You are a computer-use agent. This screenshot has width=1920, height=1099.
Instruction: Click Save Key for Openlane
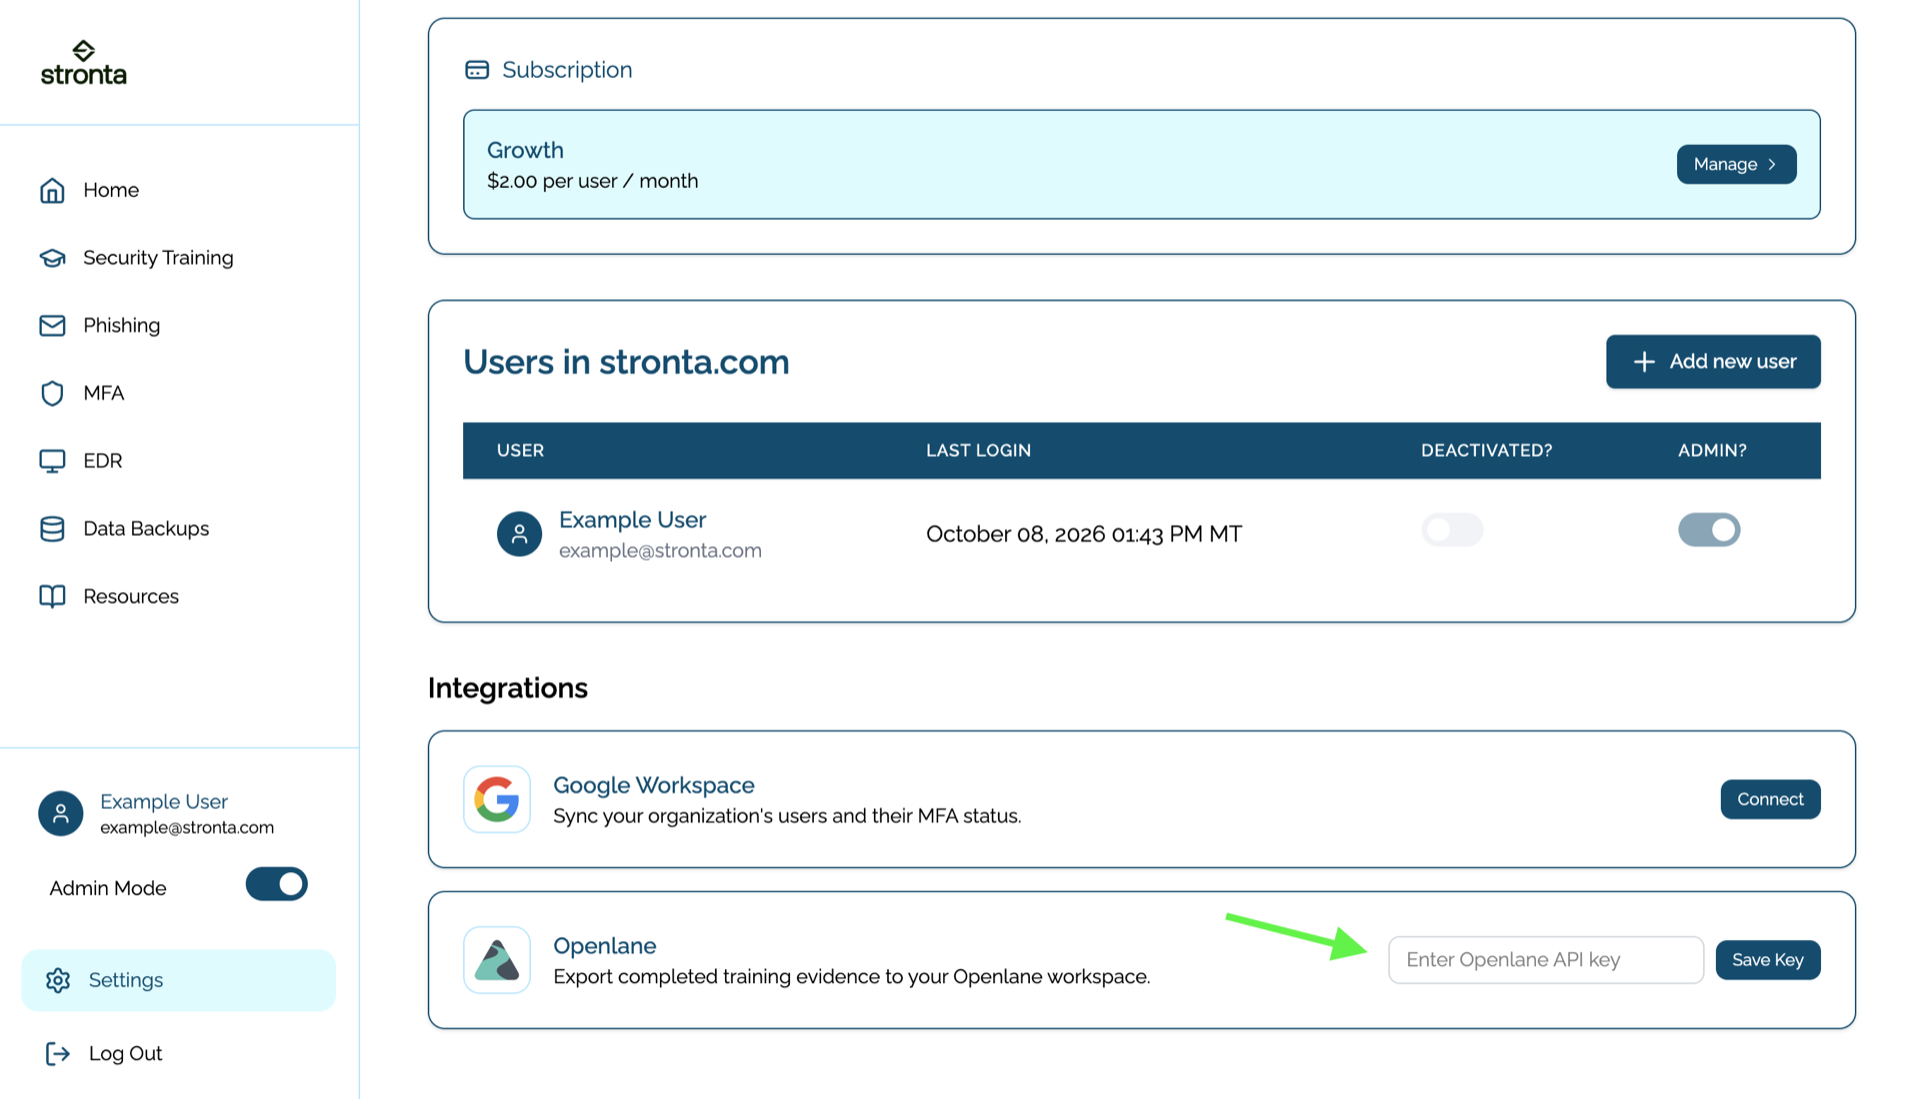(x=1768, y=960)
